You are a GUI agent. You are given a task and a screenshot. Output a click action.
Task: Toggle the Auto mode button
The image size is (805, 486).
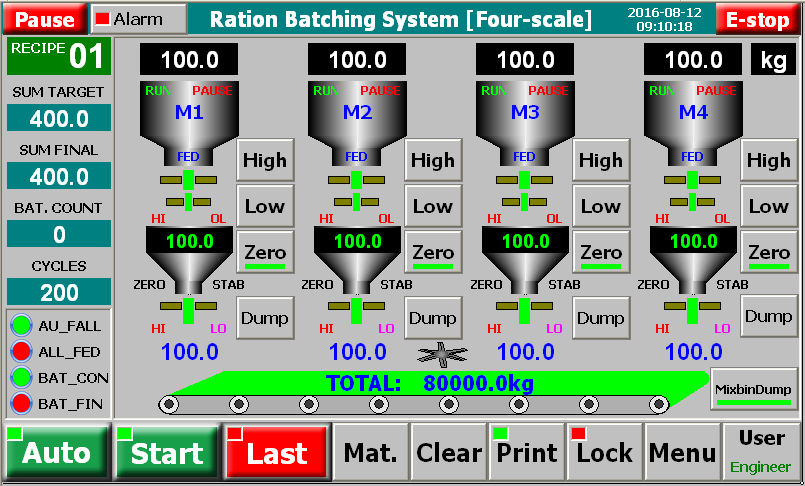[56, 453]
